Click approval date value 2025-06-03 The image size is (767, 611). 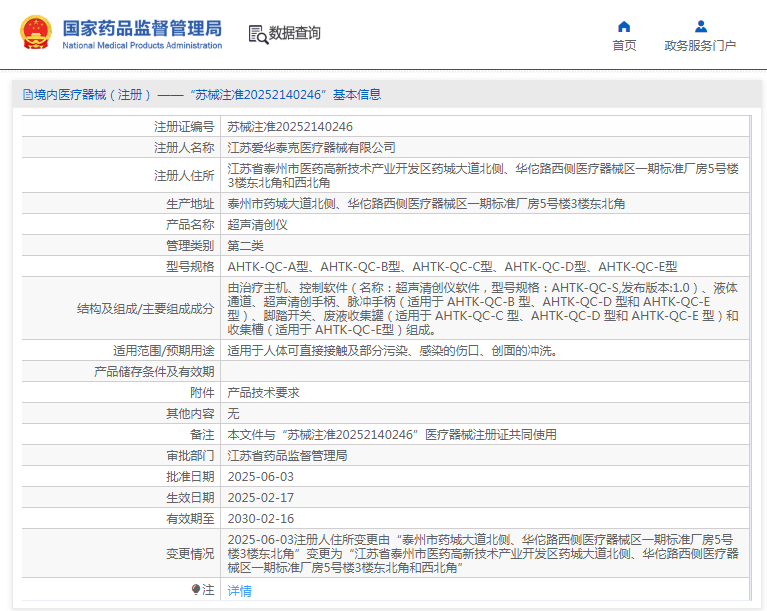(261, 477)
